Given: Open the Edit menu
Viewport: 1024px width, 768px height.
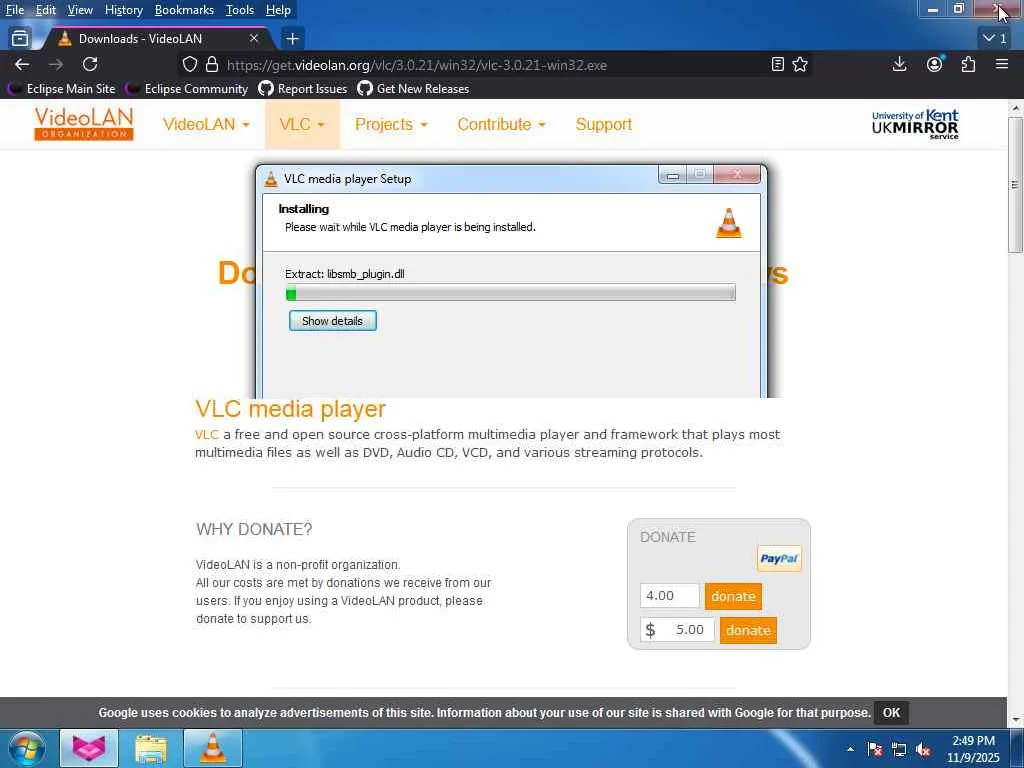Looking at the screenshot, I should point(45,10).
